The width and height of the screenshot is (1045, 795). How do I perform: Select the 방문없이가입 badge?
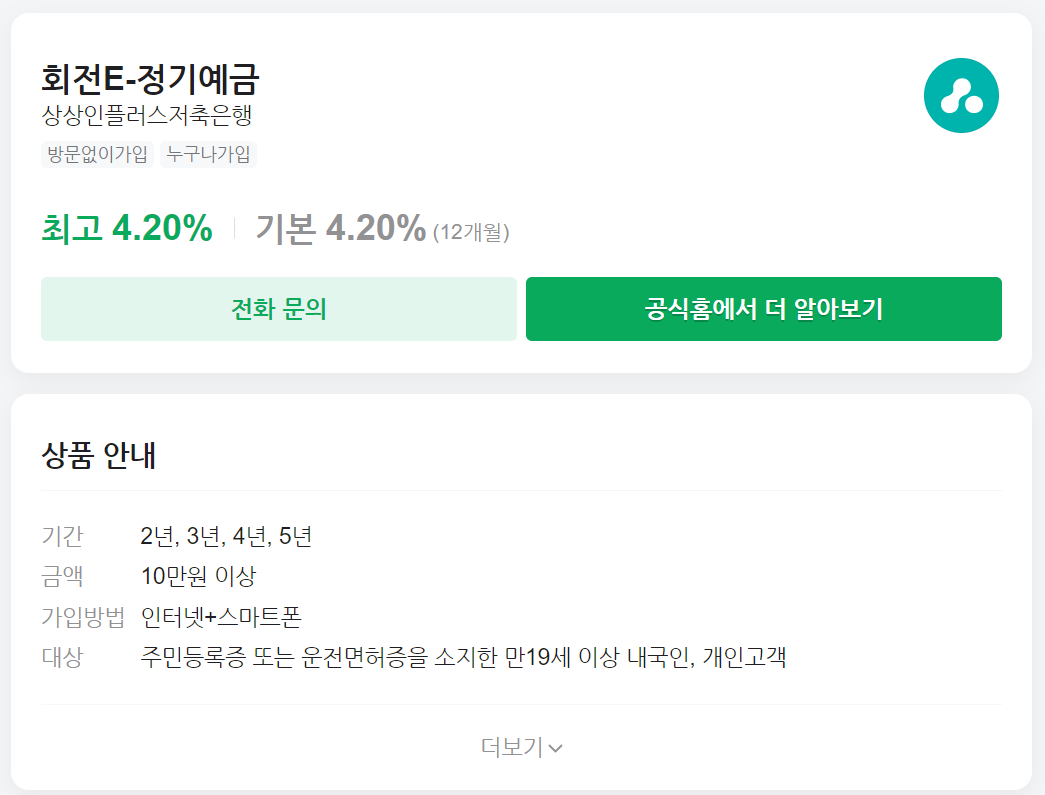pyautogui.click(x=96, y=154)
